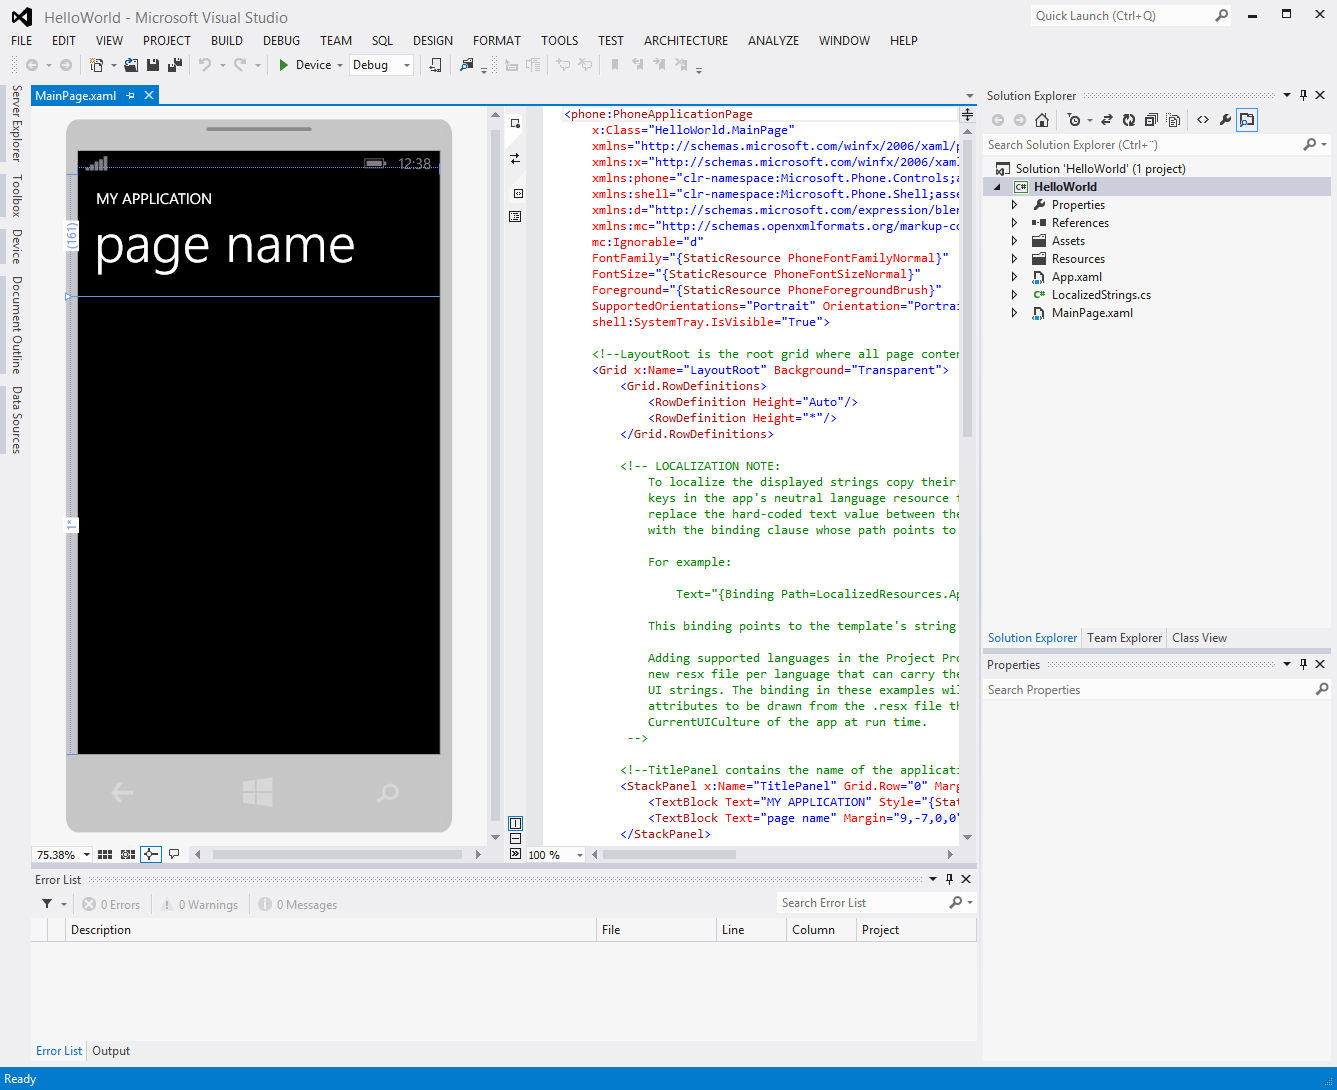Collapse the HelloWorld project node
The width and height of the screenshot is (1337, 1090).
(997, 187)
